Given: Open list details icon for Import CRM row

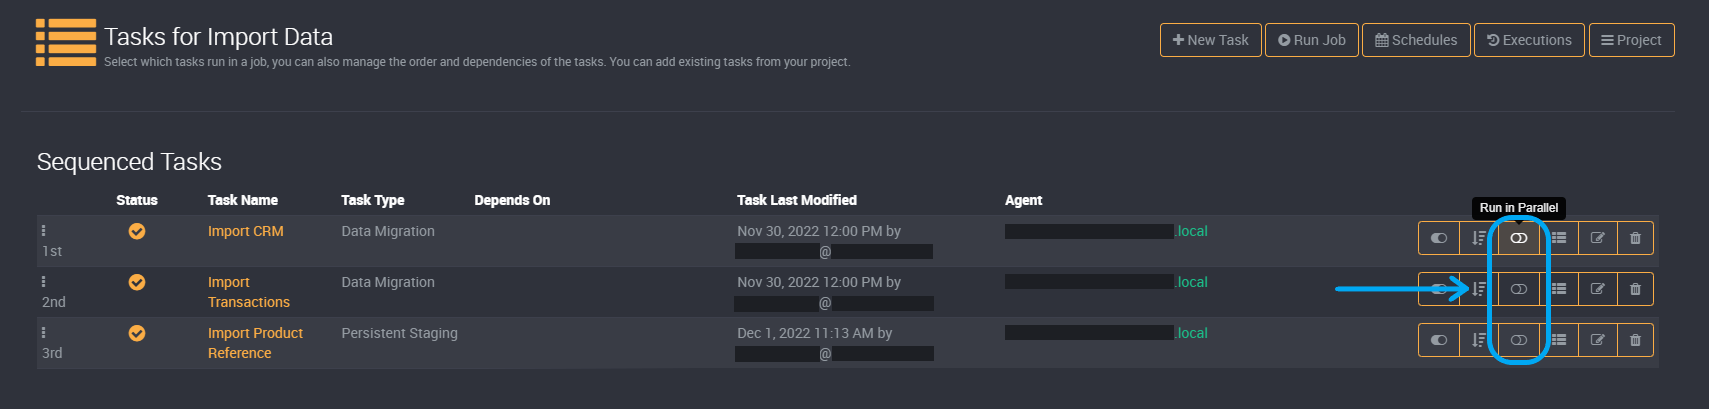Looking at the screenshot, I should pos(1559,238).
